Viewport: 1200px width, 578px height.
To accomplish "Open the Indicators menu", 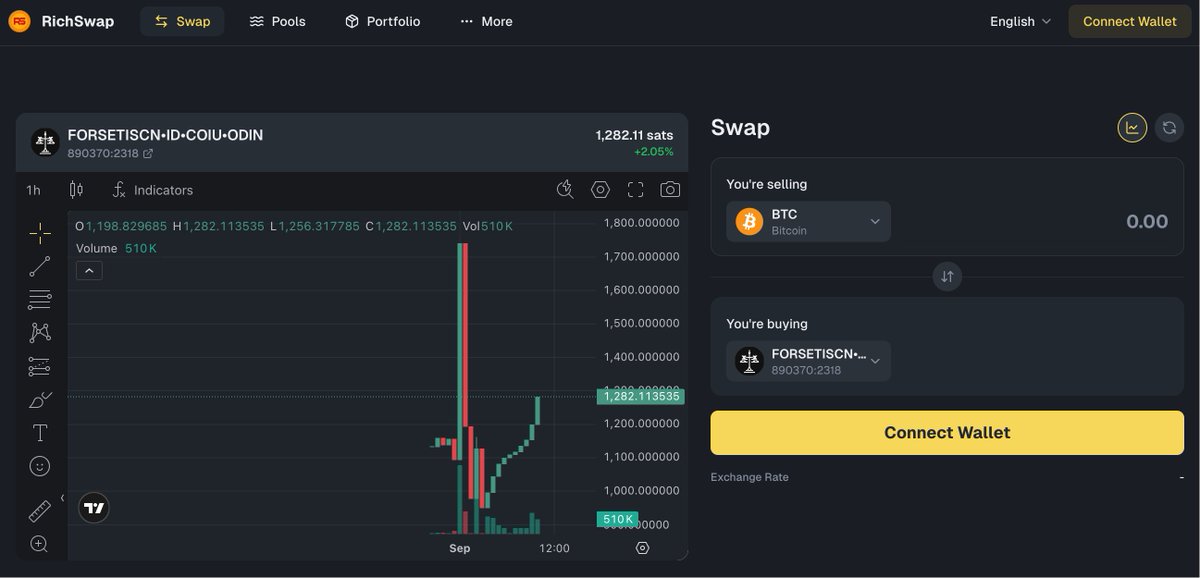I will pos(152,190).
